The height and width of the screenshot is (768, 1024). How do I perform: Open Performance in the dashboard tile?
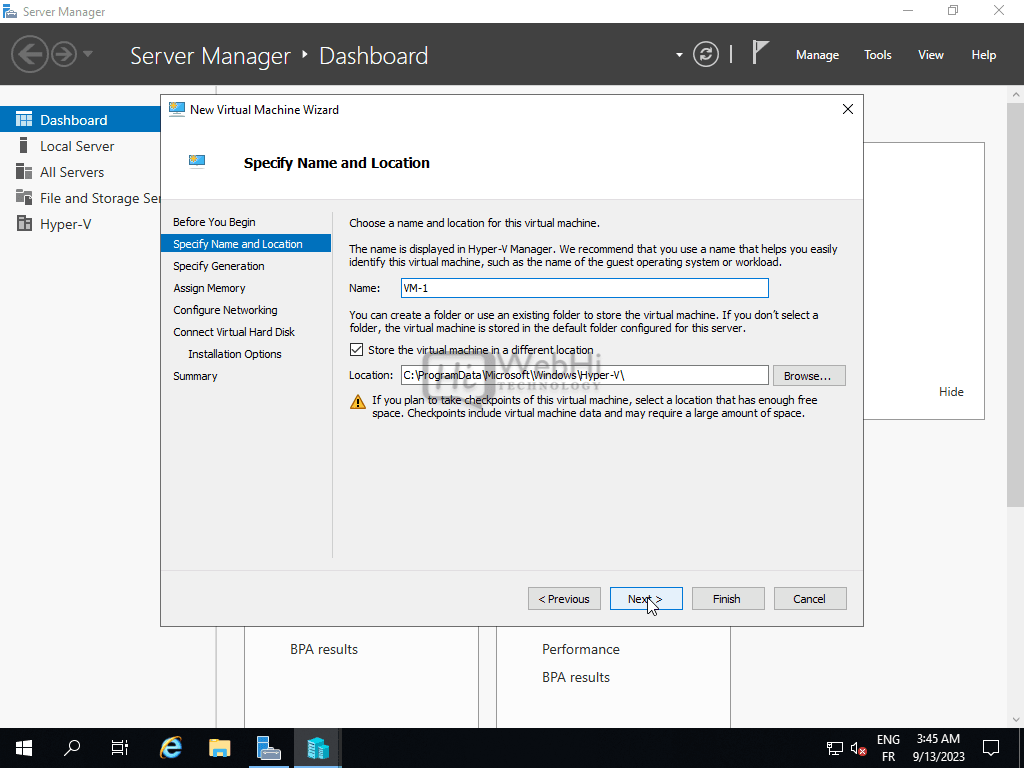(x=581, y=649)
